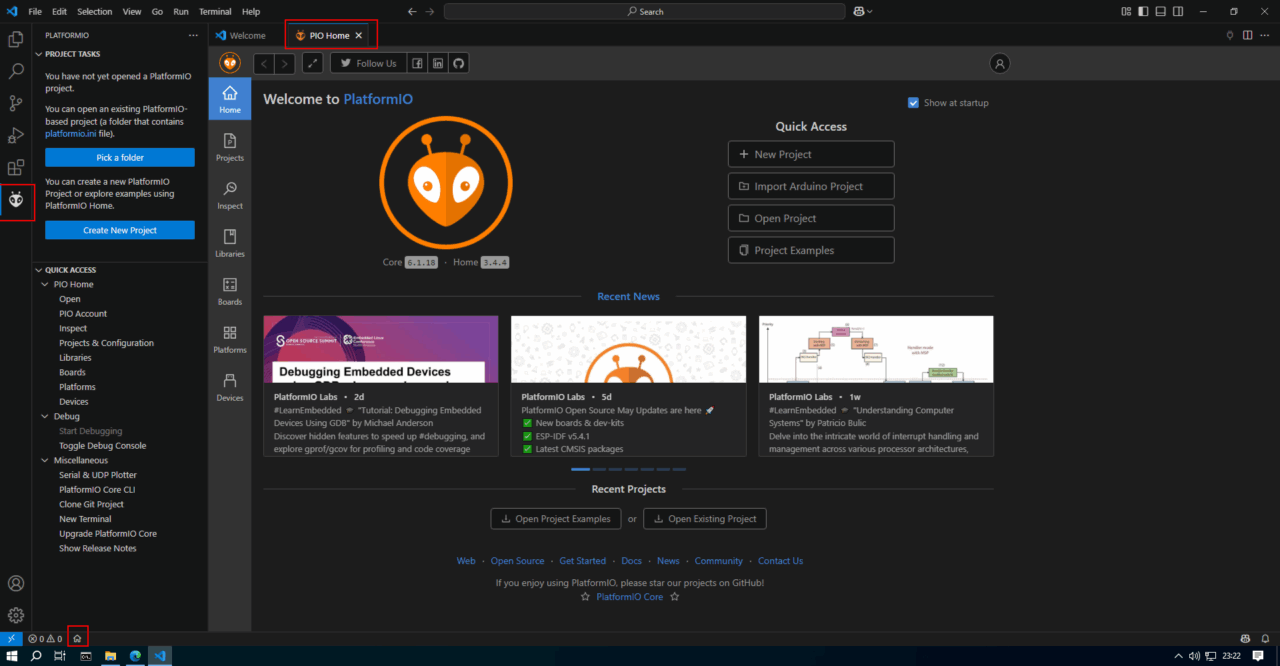Screen dimensions: 1280x666
Task: Open the Manage gear in the activity bar
Action: [16, 615]
